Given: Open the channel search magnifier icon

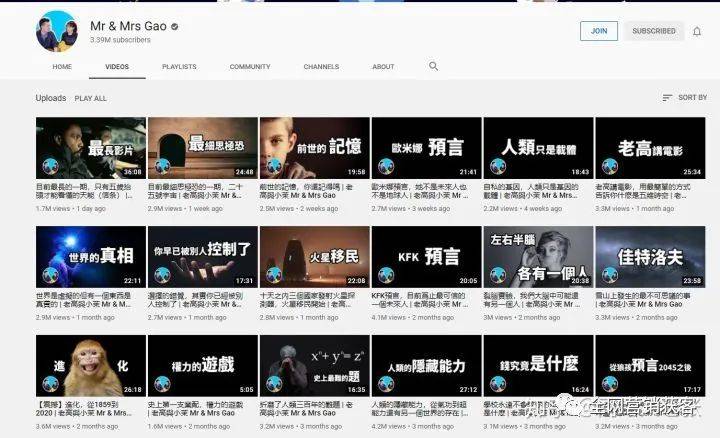Looking at the screenshot, I should (433, 66).
